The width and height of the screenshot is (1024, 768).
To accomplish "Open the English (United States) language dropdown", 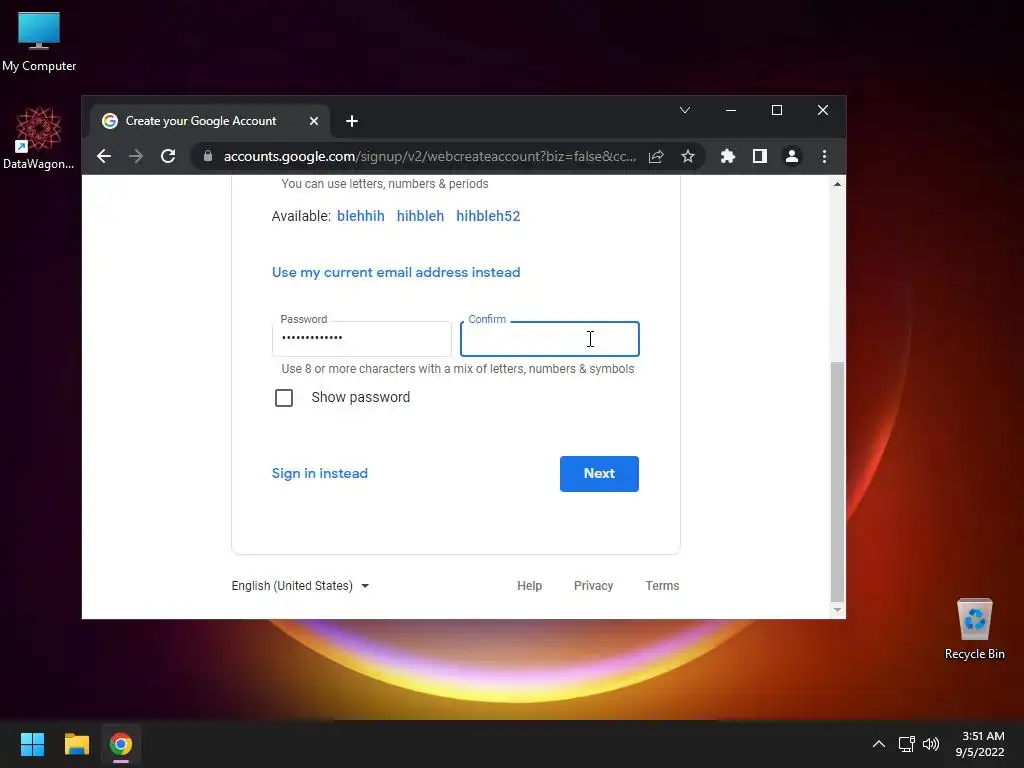I will (x=300, y=586).
